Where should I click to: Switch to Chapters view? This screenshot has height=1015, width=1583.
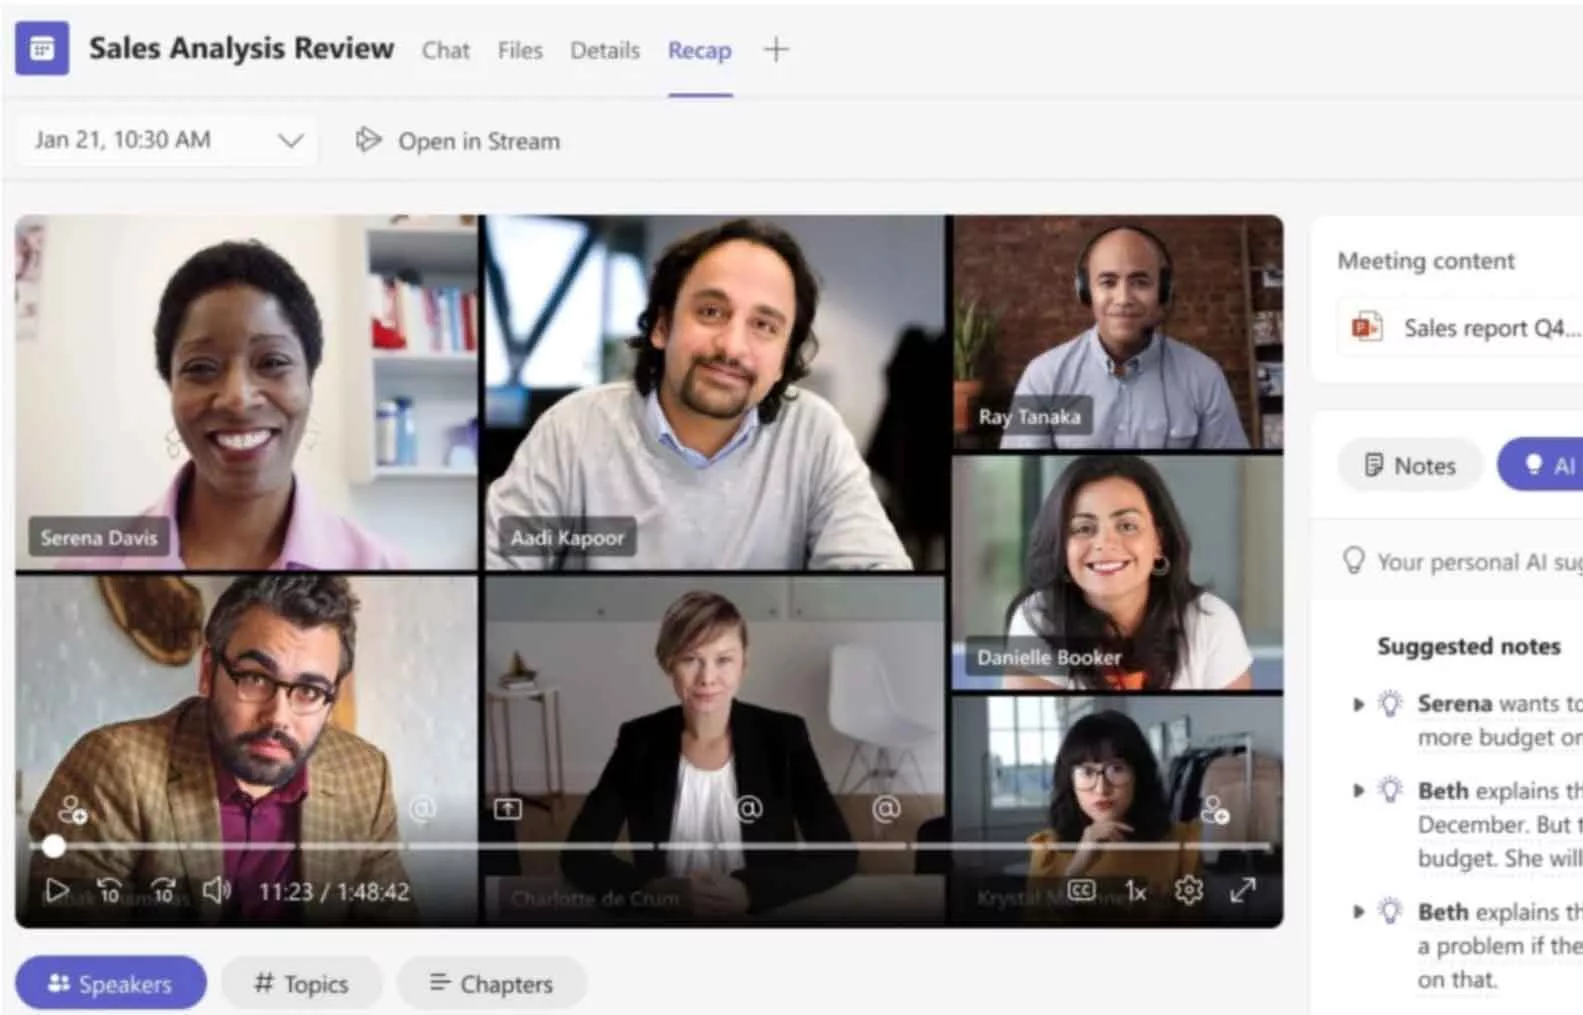click(491, 984)
